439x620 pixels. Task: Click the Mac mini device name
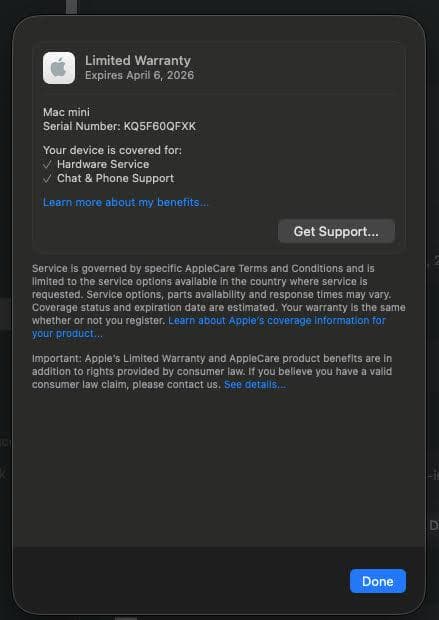point(66,112)
